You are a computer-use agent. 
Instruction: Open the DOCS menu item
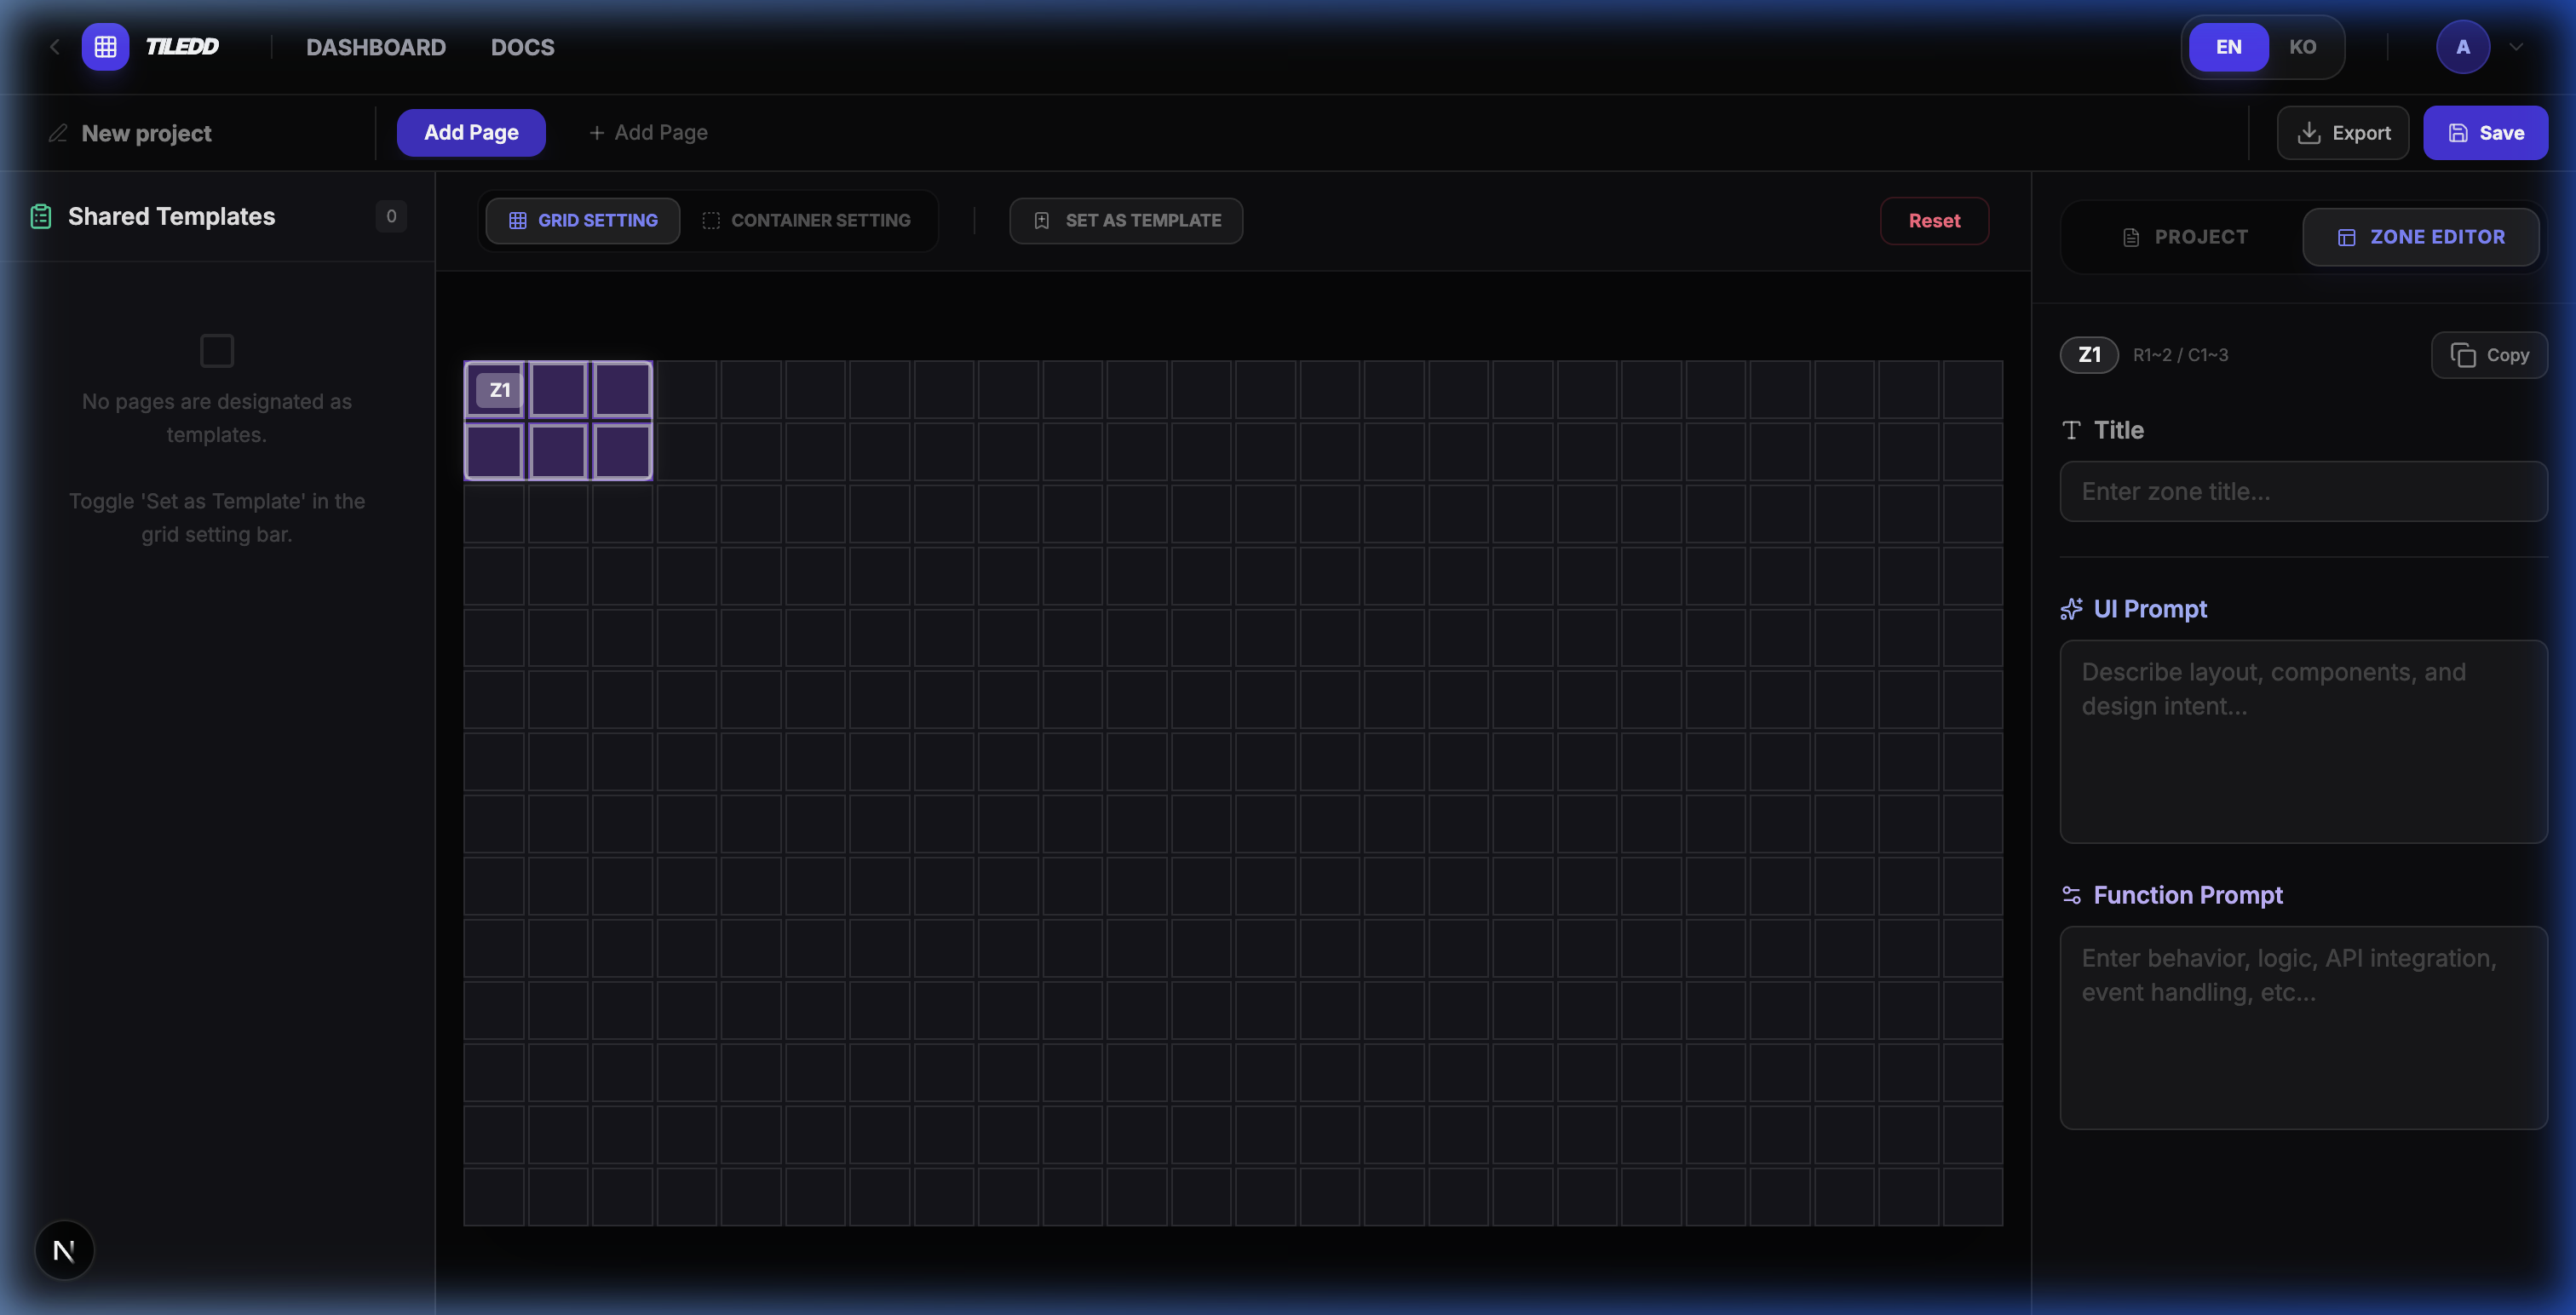click(x=522, y=46)
